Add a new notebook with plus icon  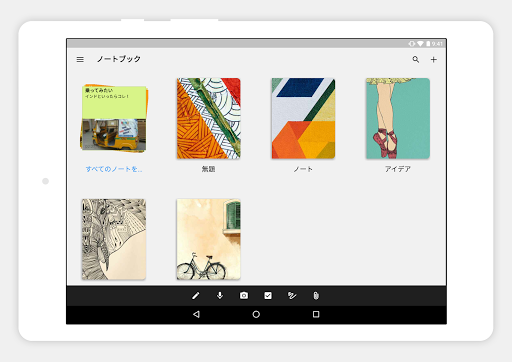coord(433,59)
